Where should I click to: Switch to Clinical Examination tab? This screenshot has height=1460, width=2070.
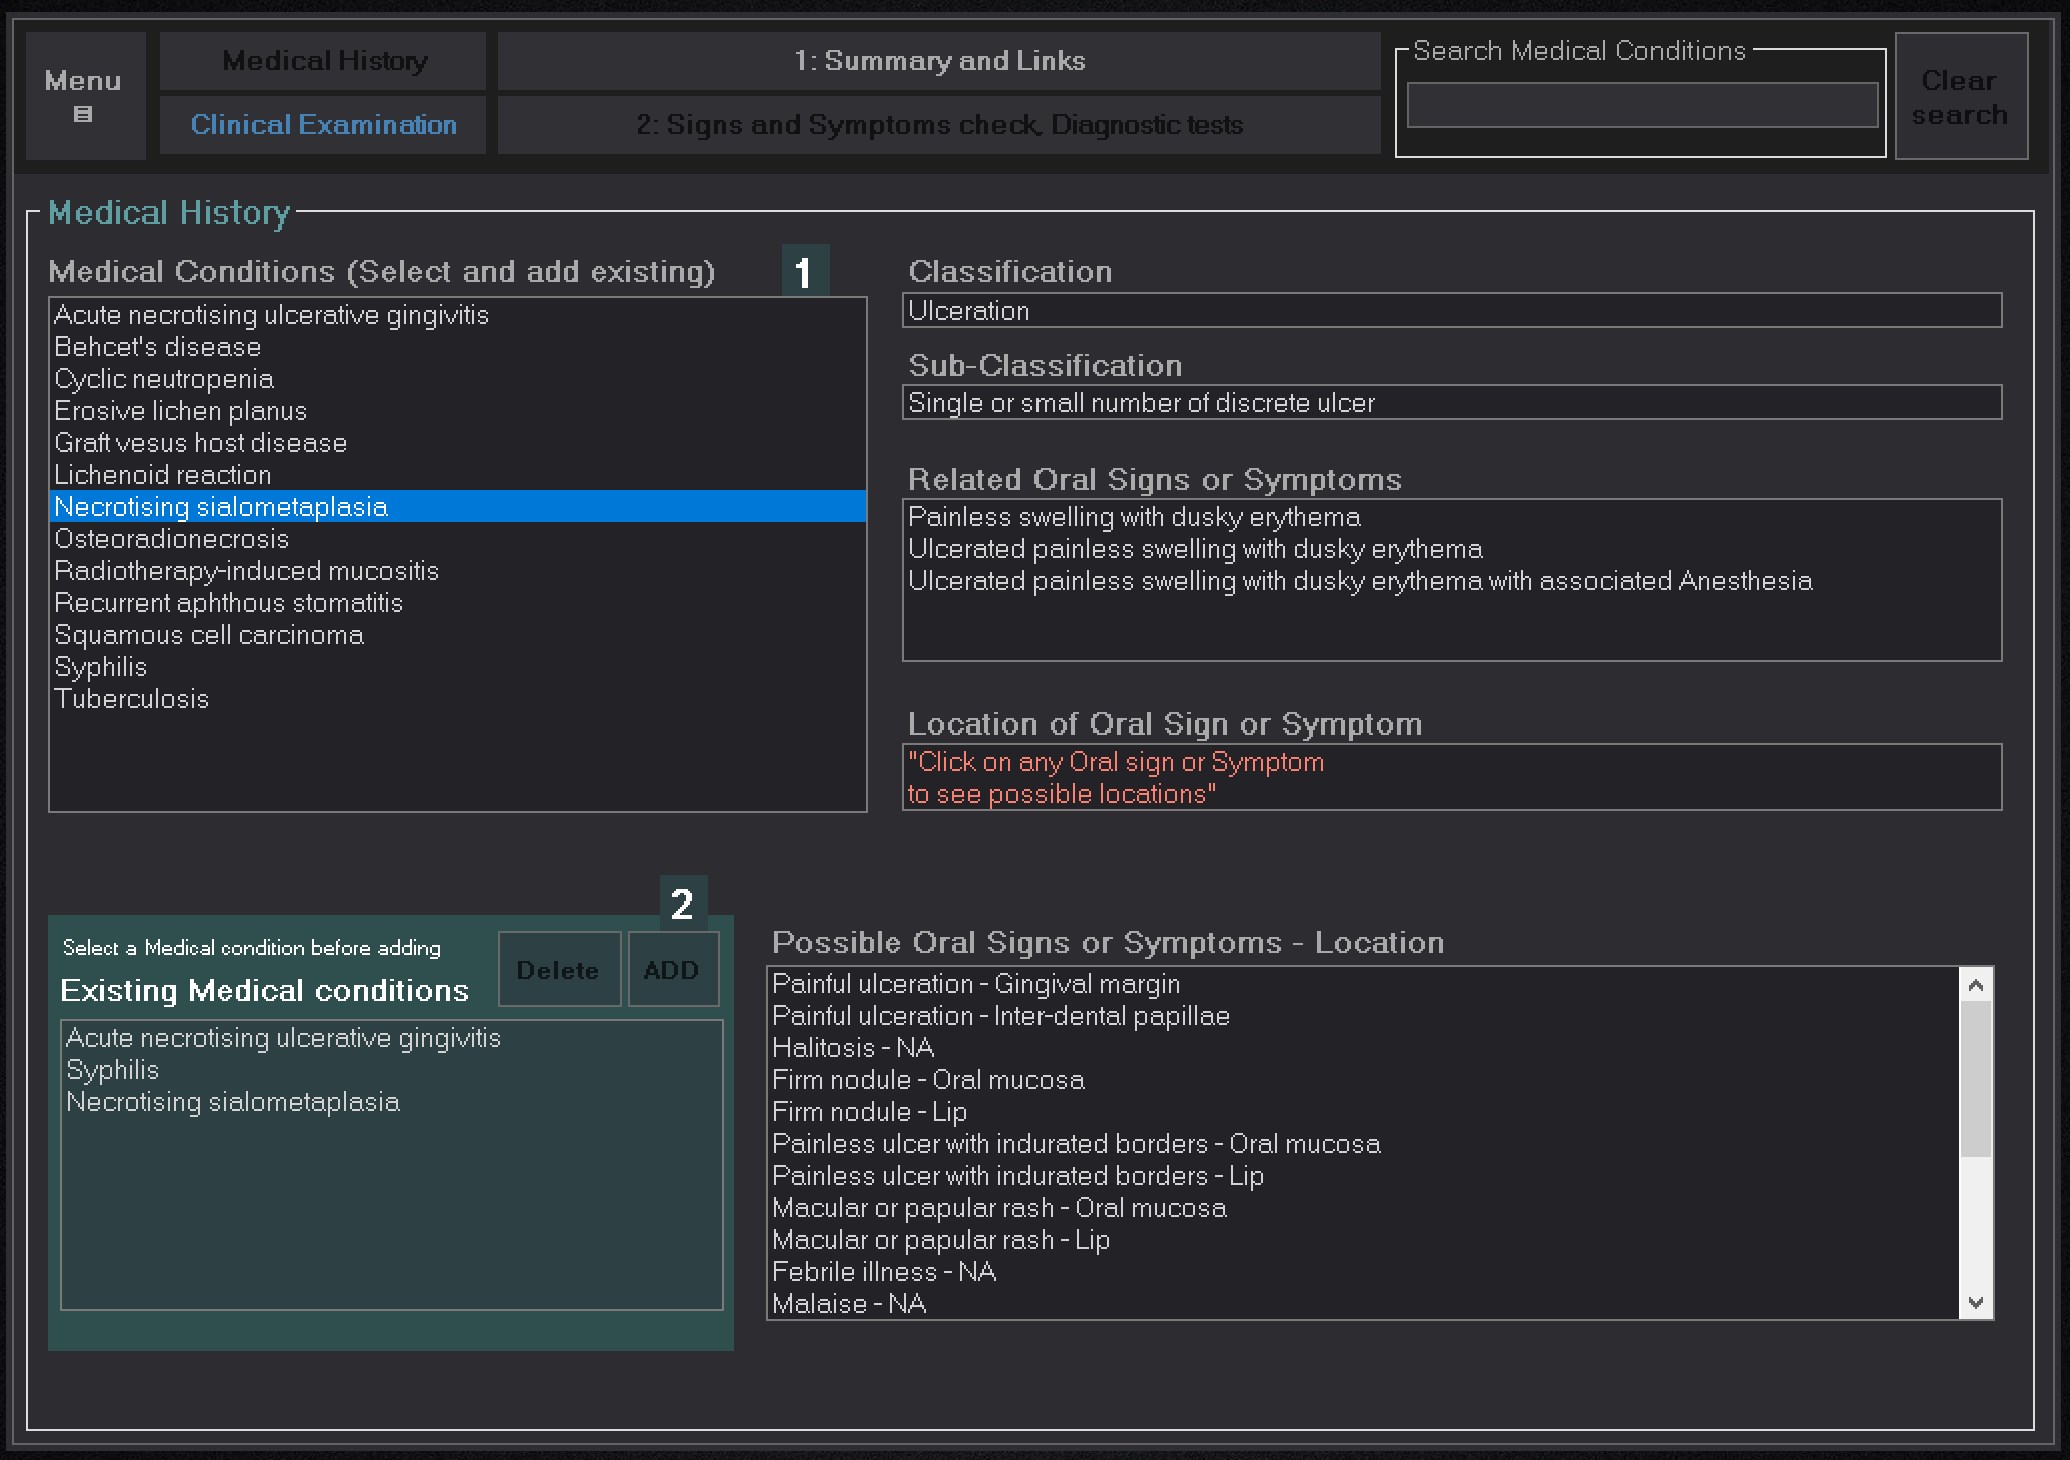pos(323,125)
